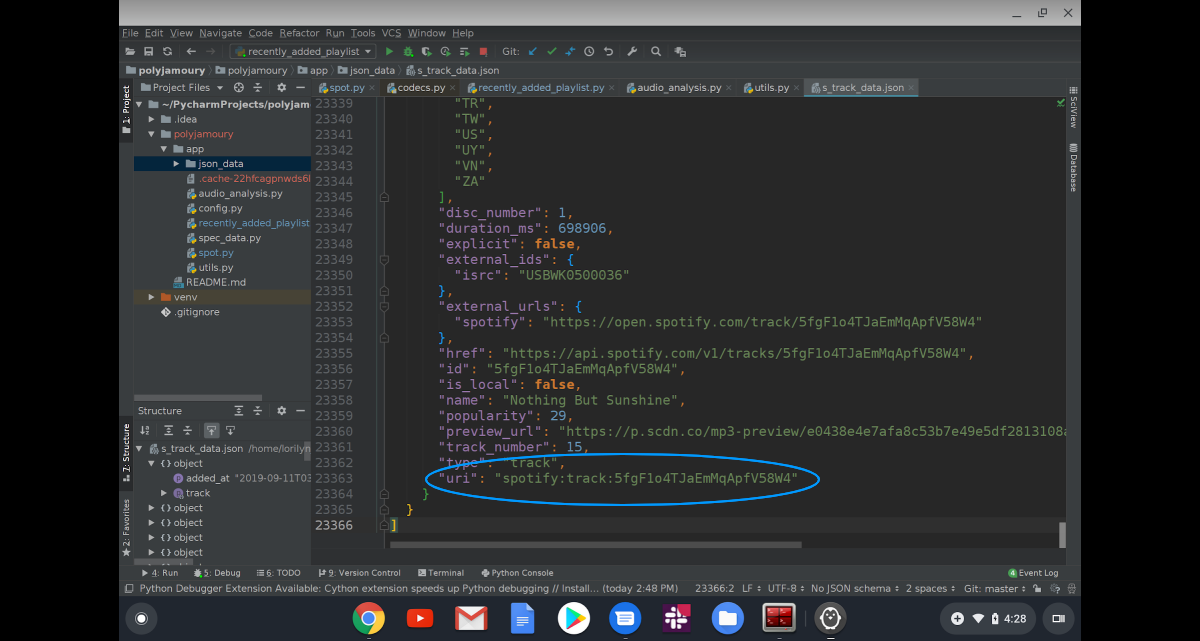Hide the Project panel with minus icon
The image size is (1200, 641).
point(300,88)
